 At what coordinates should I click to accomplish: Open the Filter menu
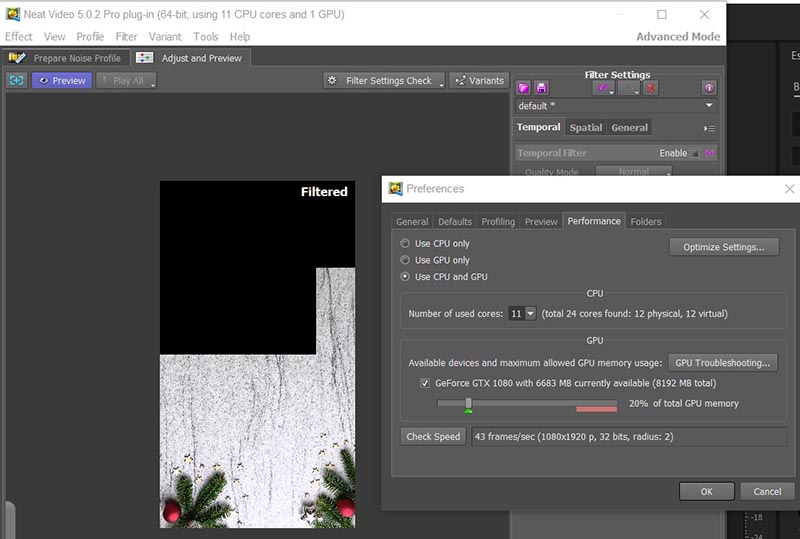coord(126,37)
